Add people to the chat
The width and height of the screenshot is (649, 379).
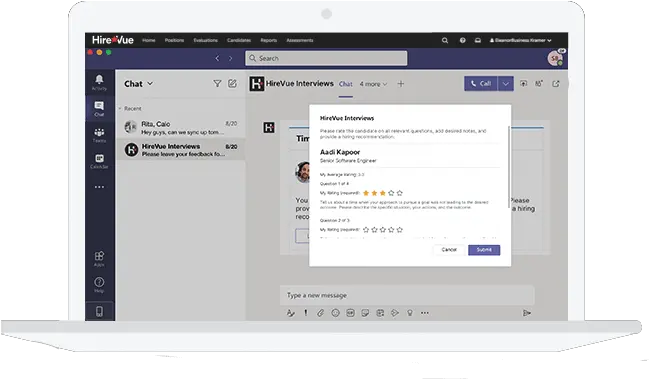539,84
